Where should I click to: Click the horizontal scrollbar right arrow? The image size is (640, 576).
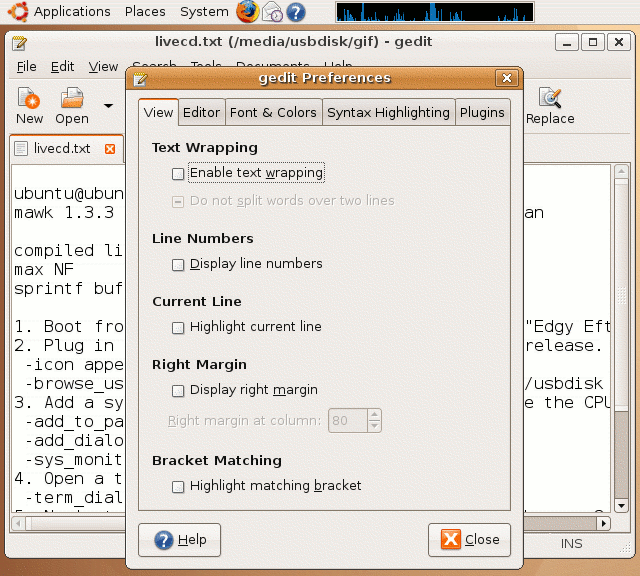pos(604,523)
